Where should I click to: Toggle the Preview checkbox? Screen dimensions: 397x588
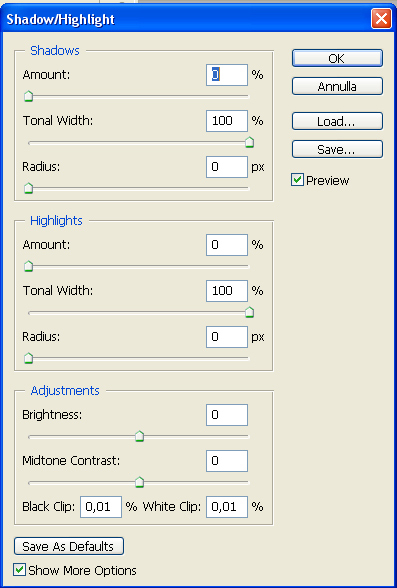point(297,180)
